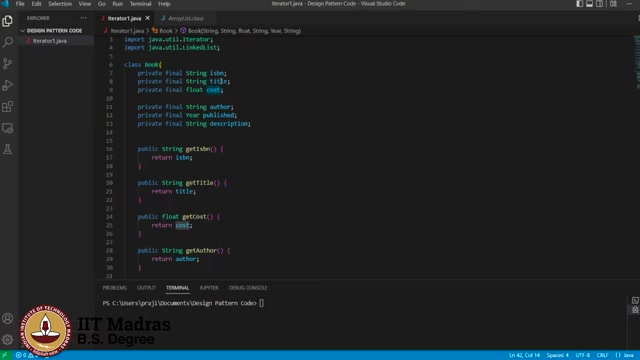This screenshot has height=360, width=640.
Task: Open Remote Explorer icon in activity bar
Action: pyautogui.click(x=7, y=128)
